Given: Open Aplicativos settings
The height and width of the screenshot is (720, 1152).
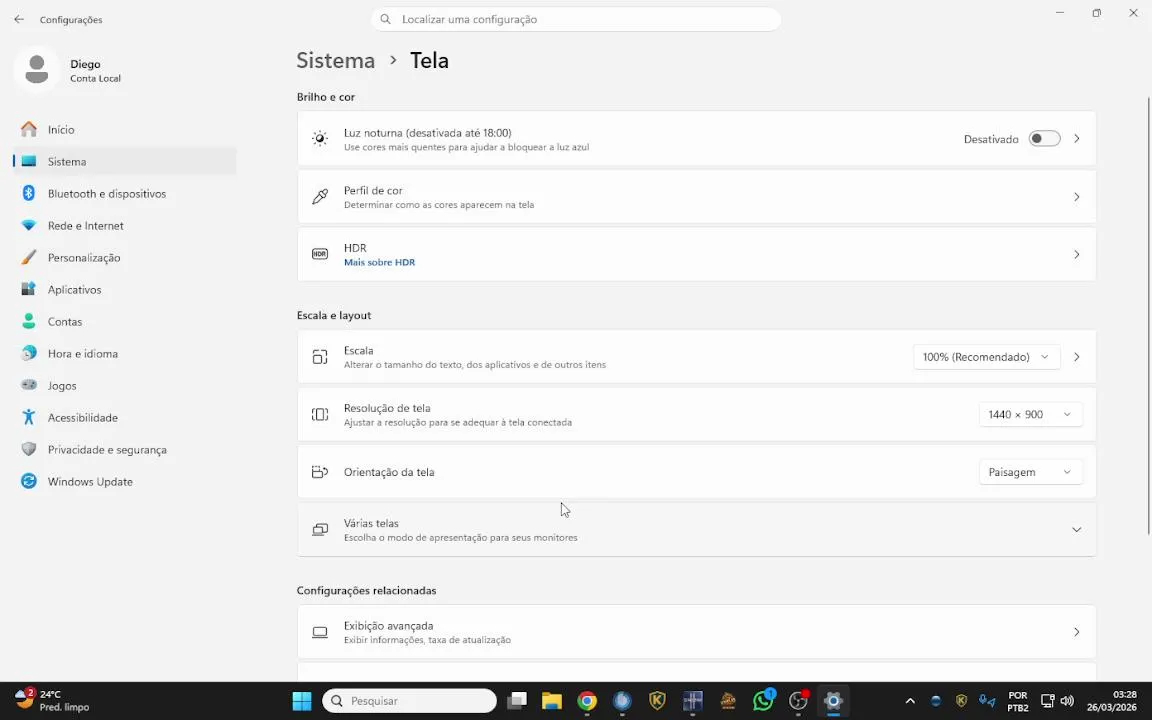Looking at the screenshot, I should point(125,289).
